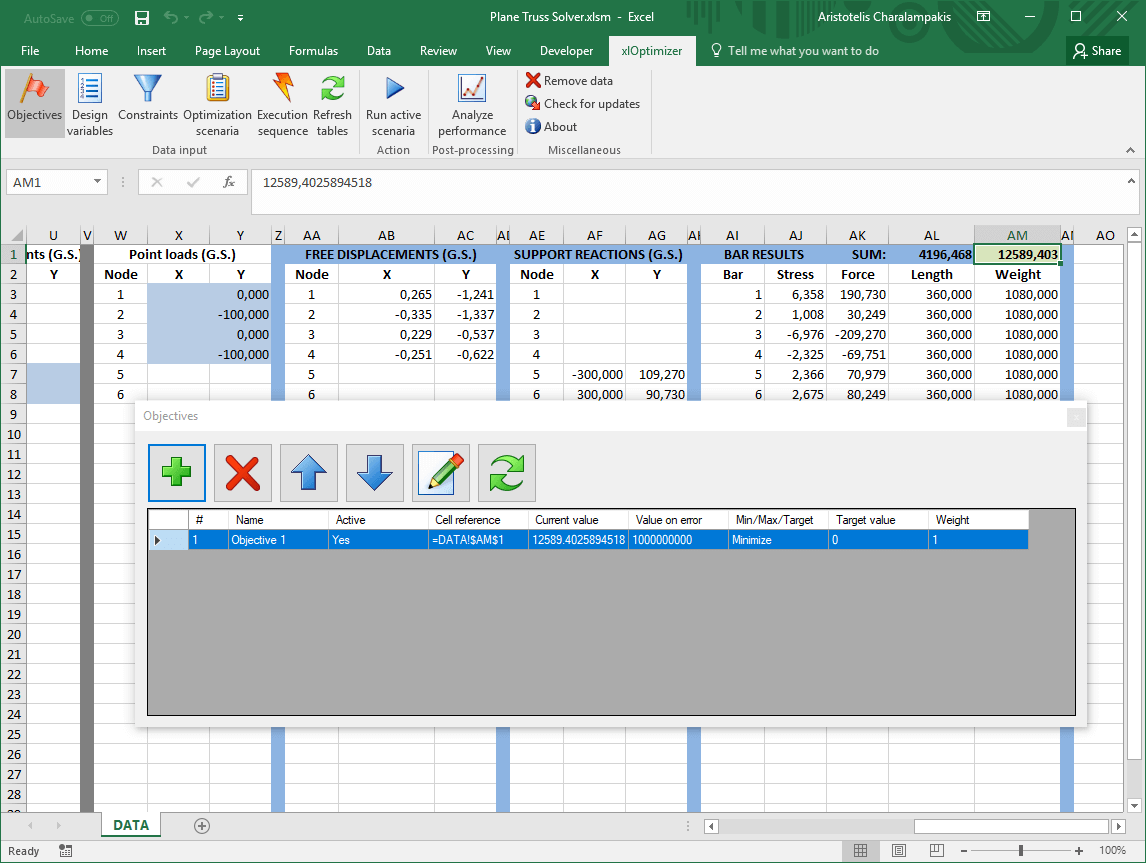1146x863 pixels.
Task: Add new objective with green plus
Action: coord(177,473)
